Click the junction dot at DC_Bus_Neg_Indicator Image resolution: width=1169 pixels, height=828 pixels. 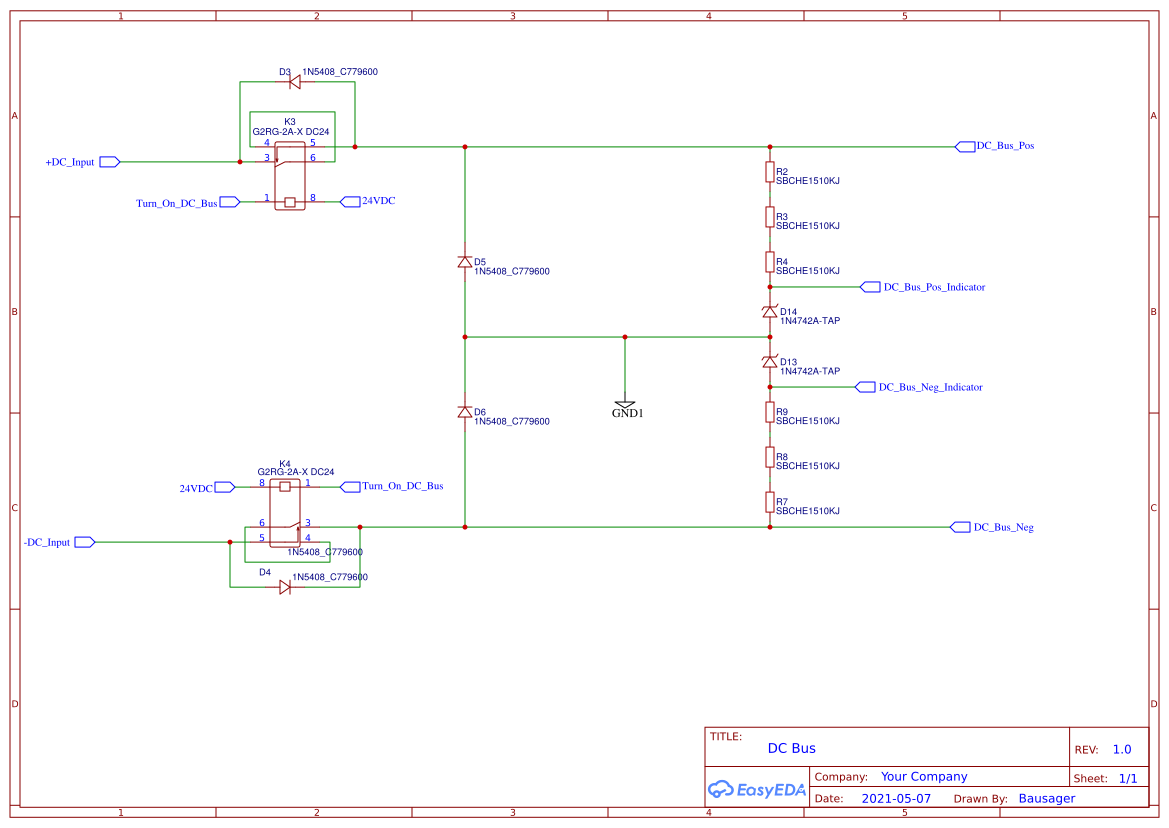tap(770, 387)
